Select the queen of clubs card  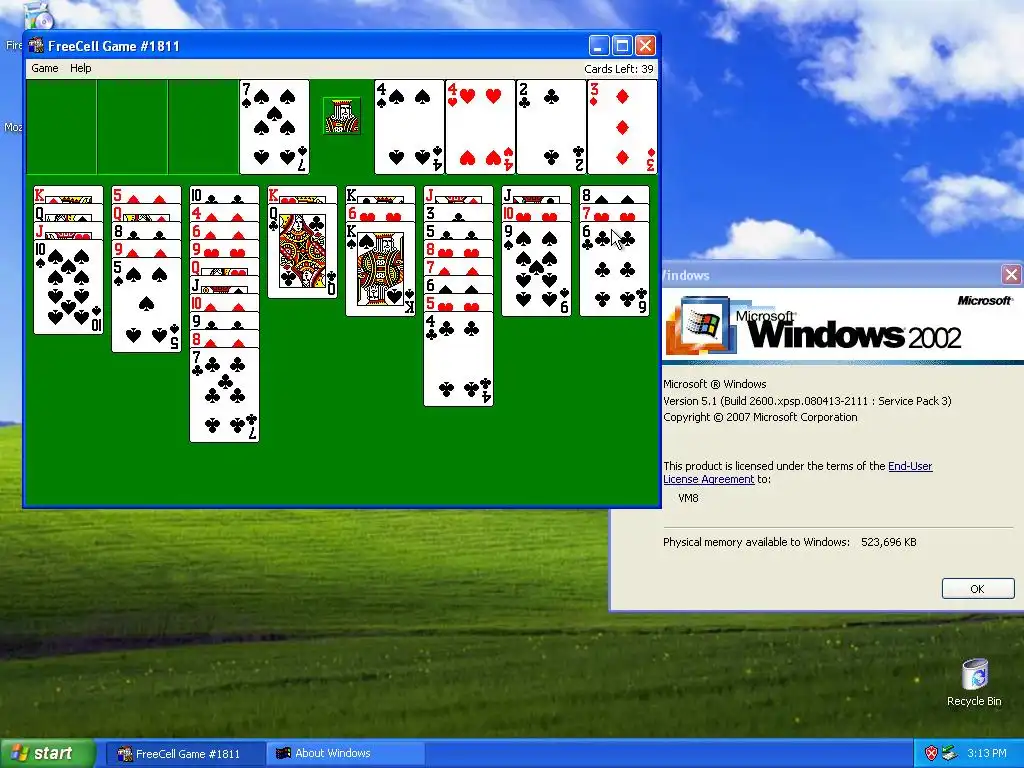coord(302,251)
